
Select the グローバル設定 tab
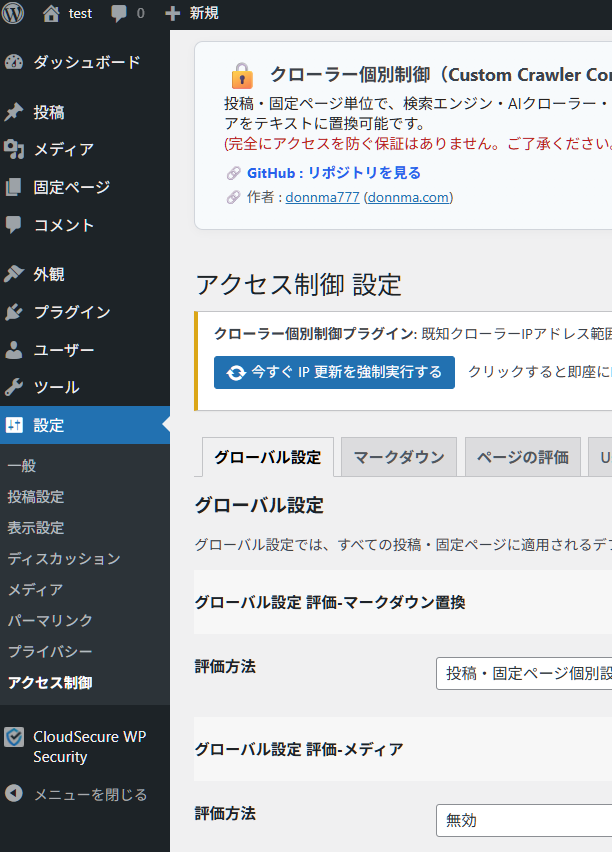pos(267,457)
